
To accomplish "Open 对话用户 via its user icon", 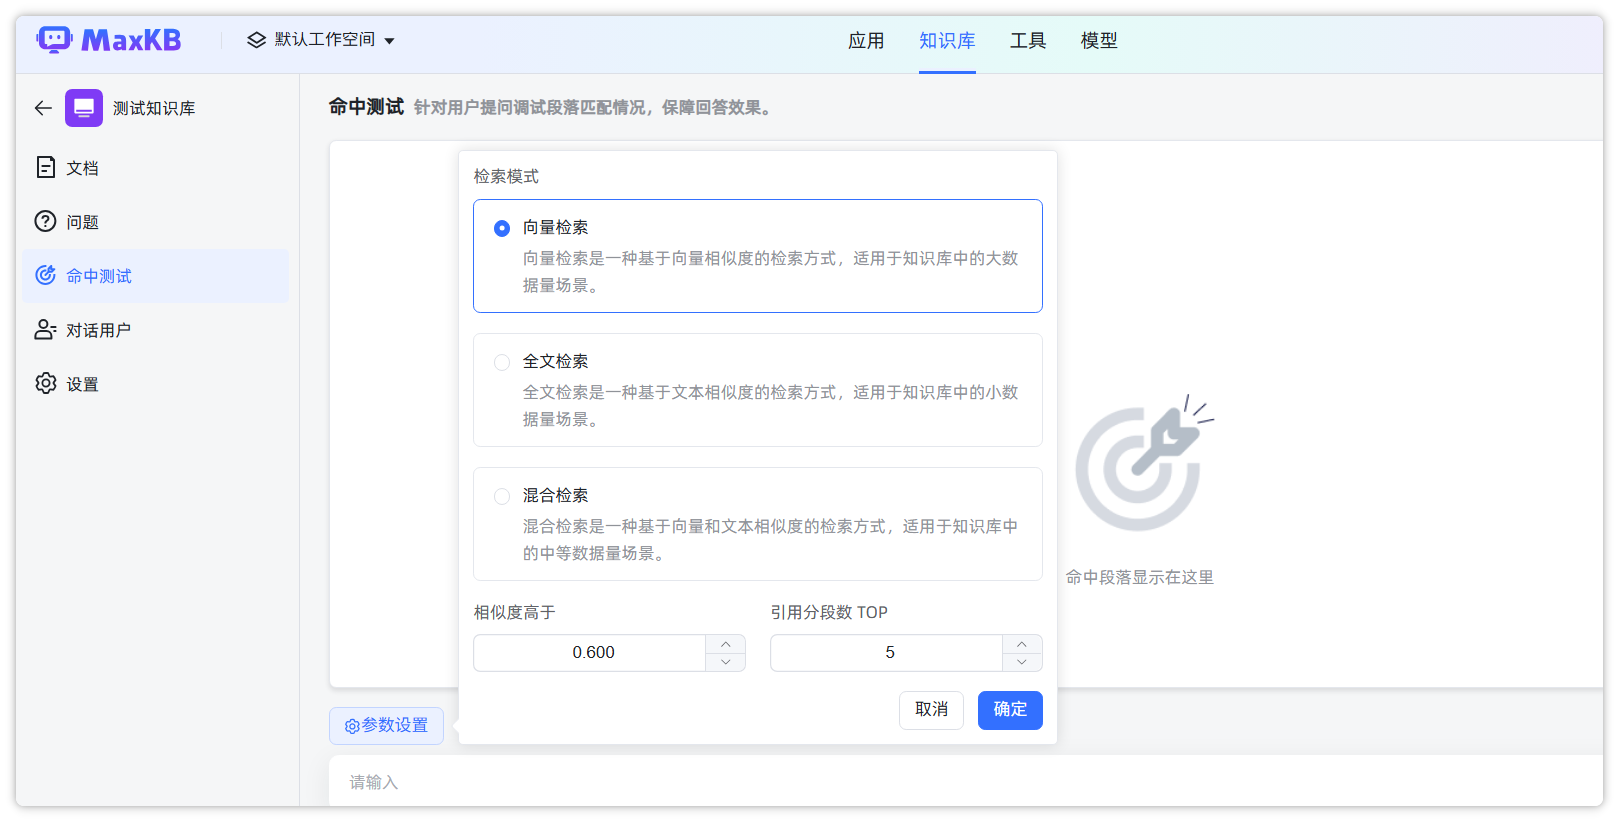I will coord(46,329).
